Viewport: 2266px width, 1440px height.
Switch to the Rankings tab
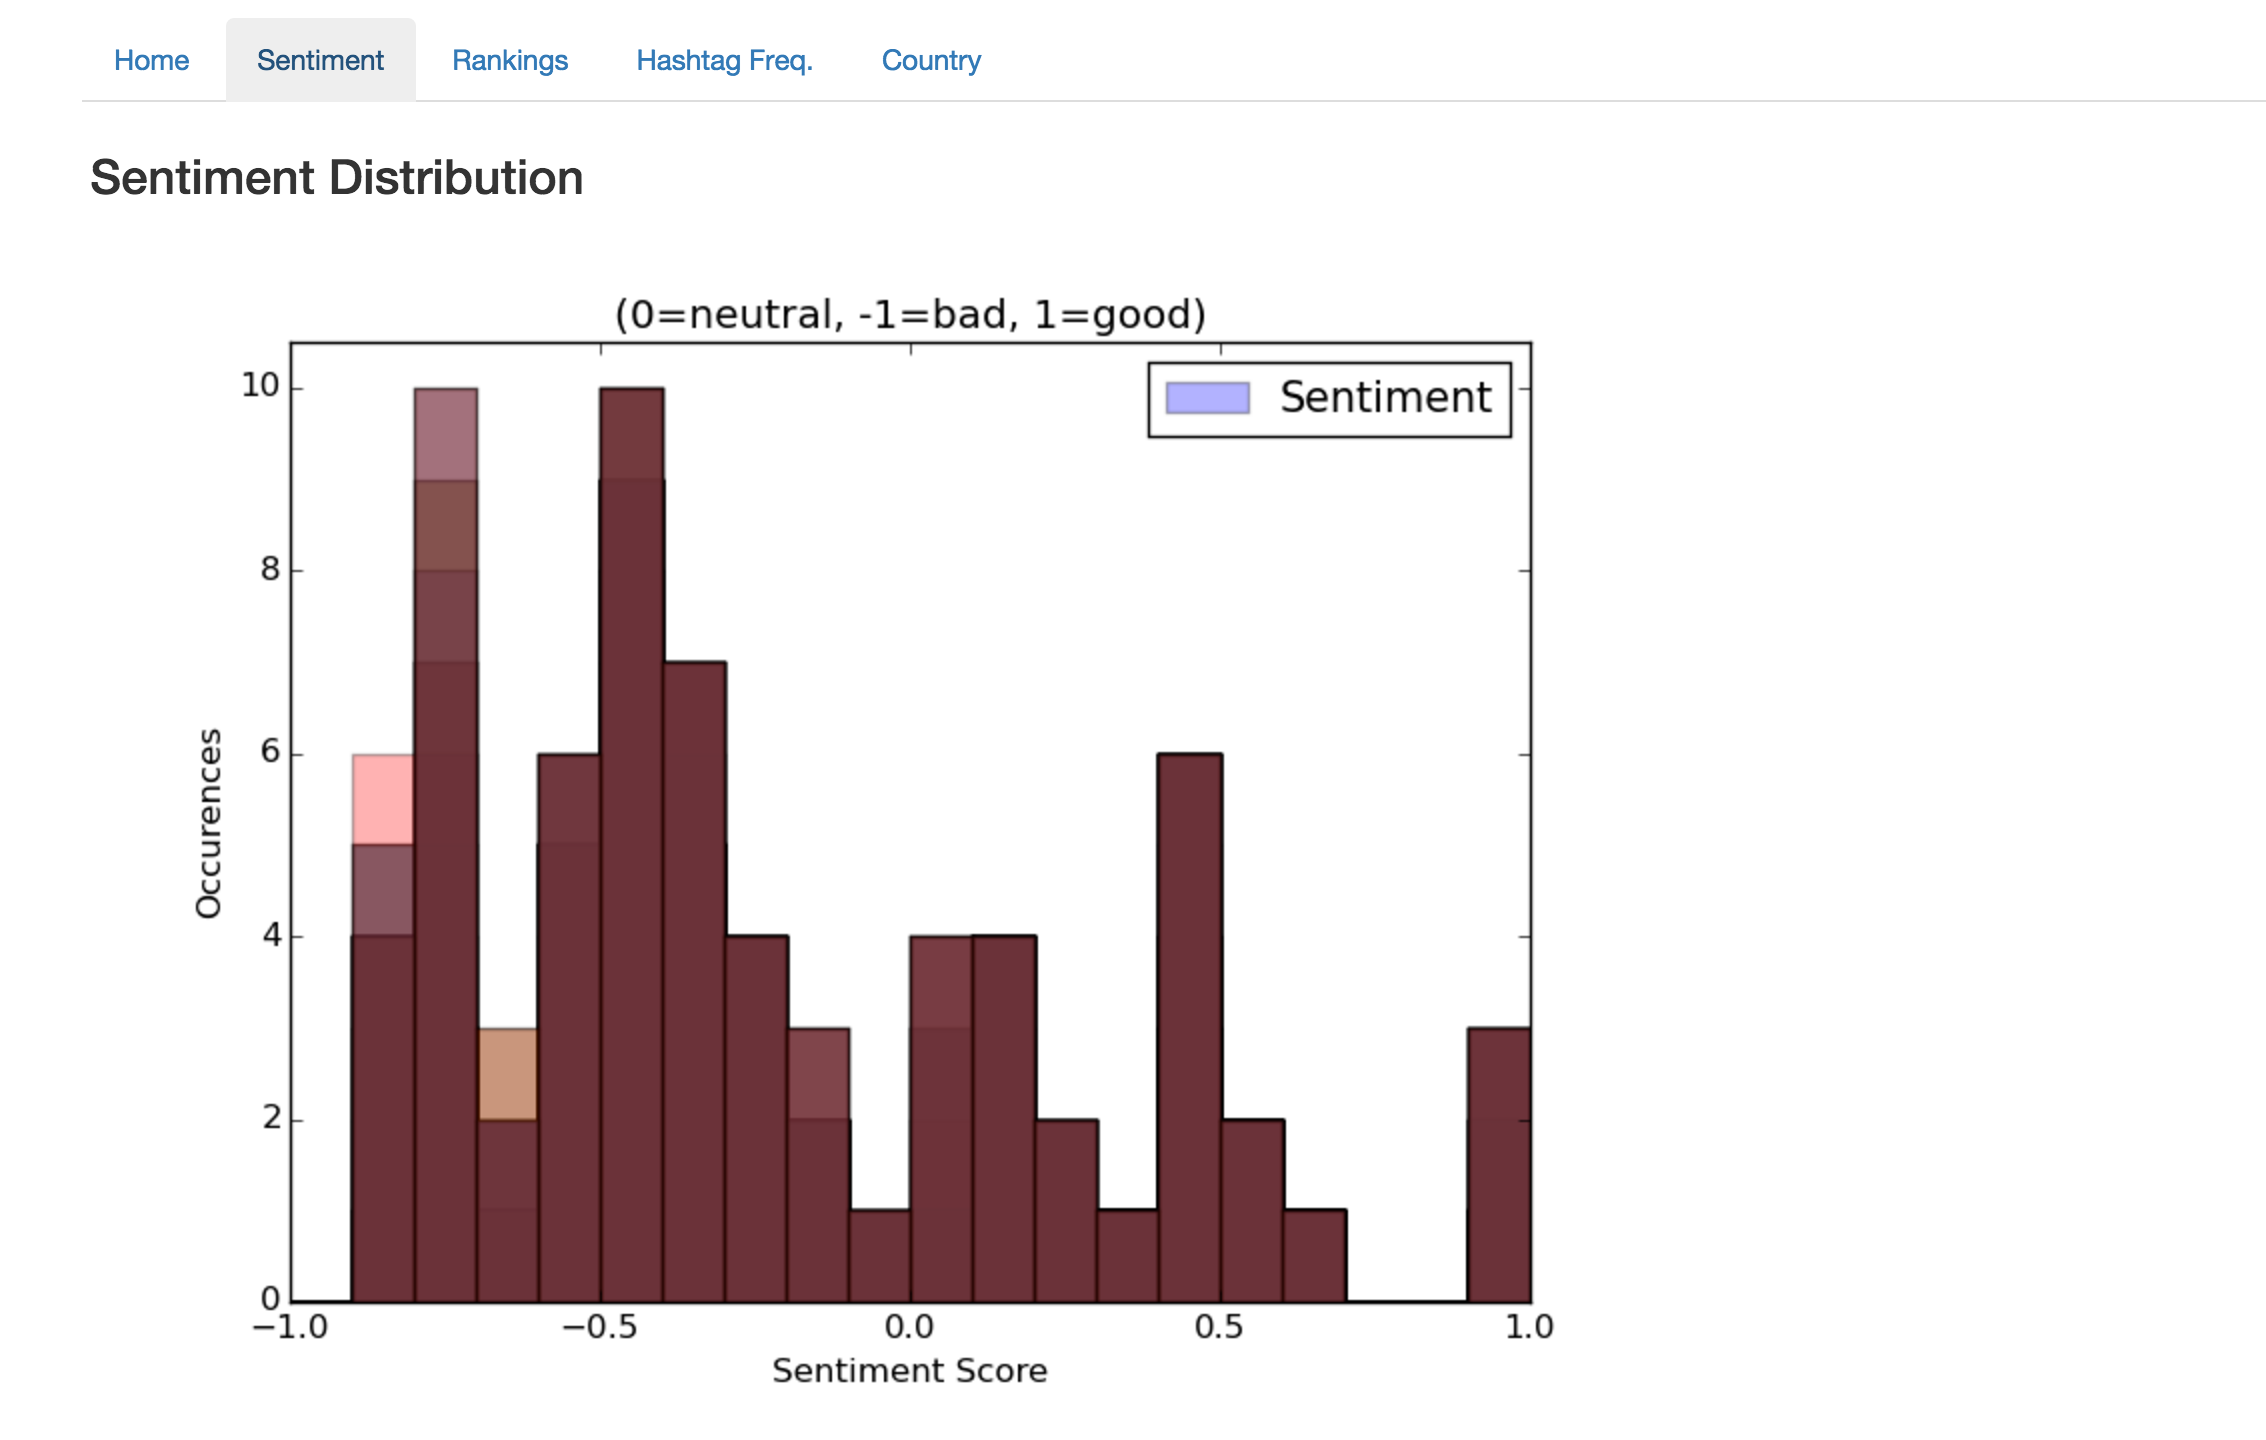tap(509, 61)
